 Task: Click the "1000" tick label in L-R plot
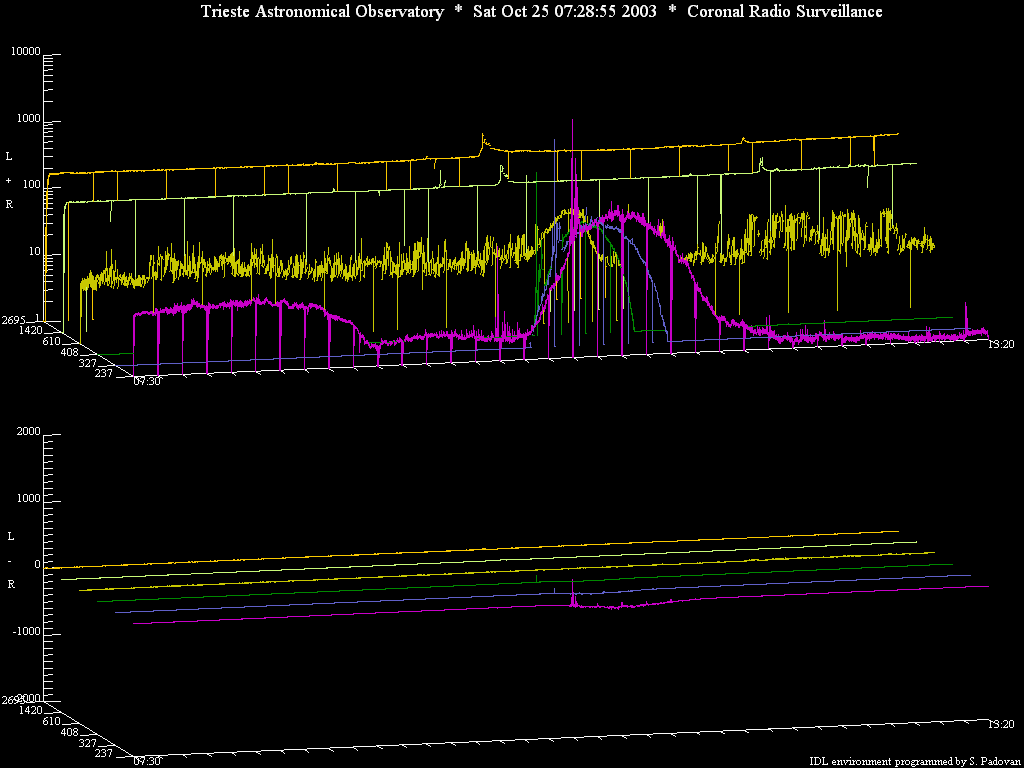click(29, 498)
